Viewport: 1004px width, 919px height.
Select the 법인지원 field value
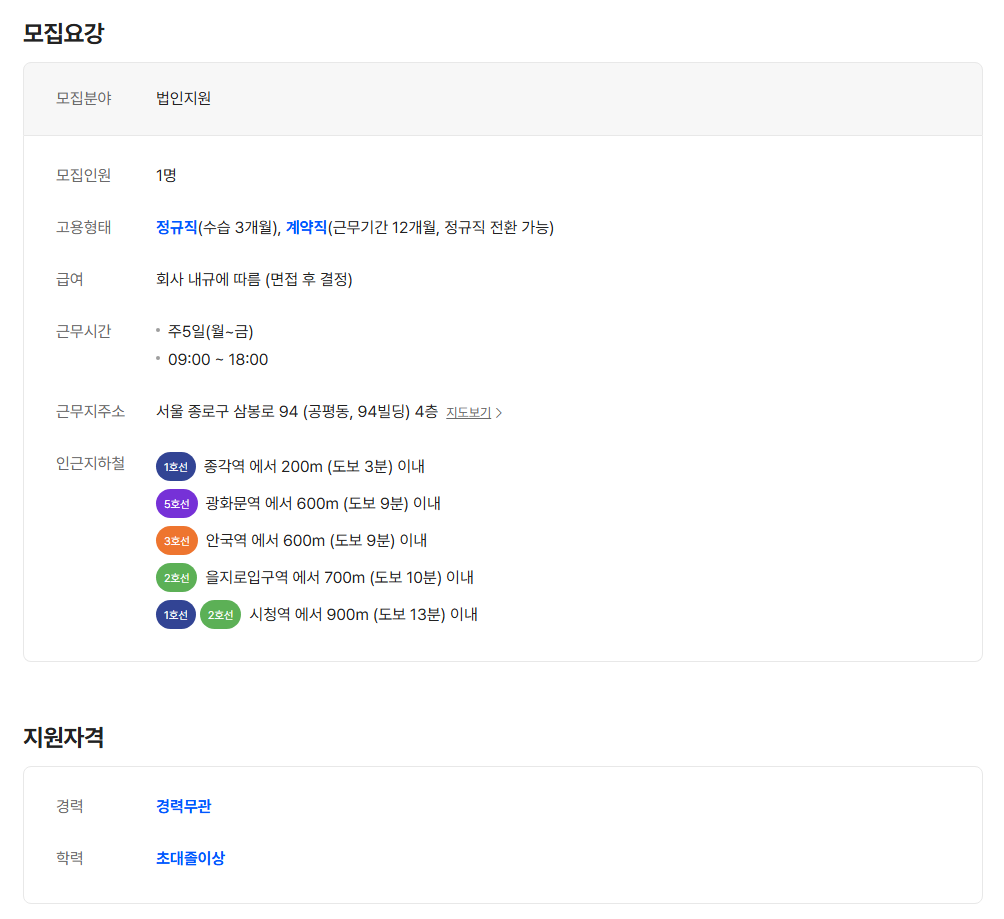pyautogui.click(x=184, y=98)
